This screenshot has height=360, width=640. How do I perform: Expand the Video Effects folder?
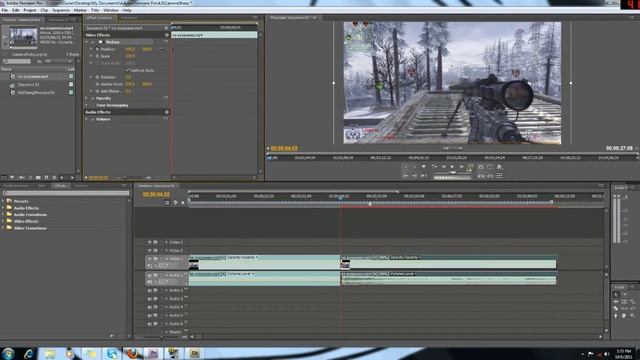(3, 221)
